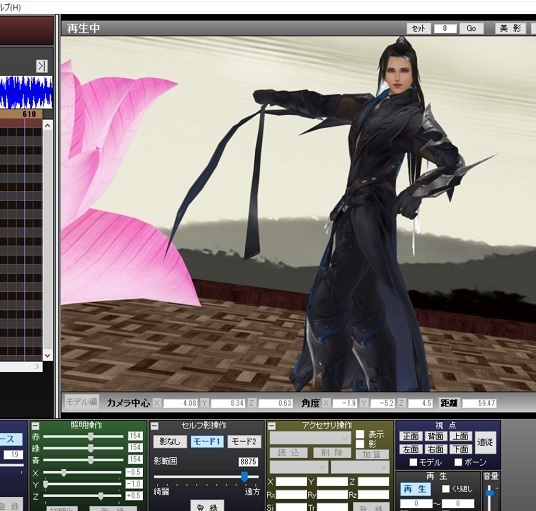Click the 影範囲 value field 8875
The width and height of the screenshot is (536, 511).
point(249,462)
